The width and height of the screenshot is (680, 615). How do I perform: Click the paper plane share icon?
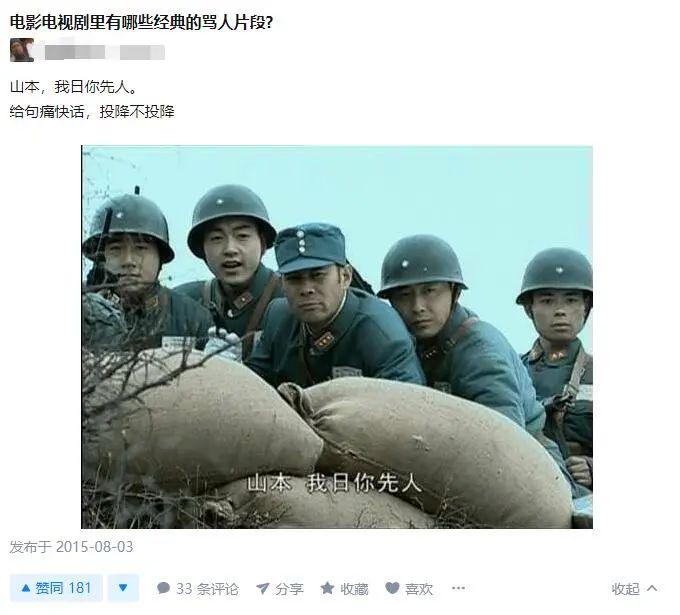[263, 589]
